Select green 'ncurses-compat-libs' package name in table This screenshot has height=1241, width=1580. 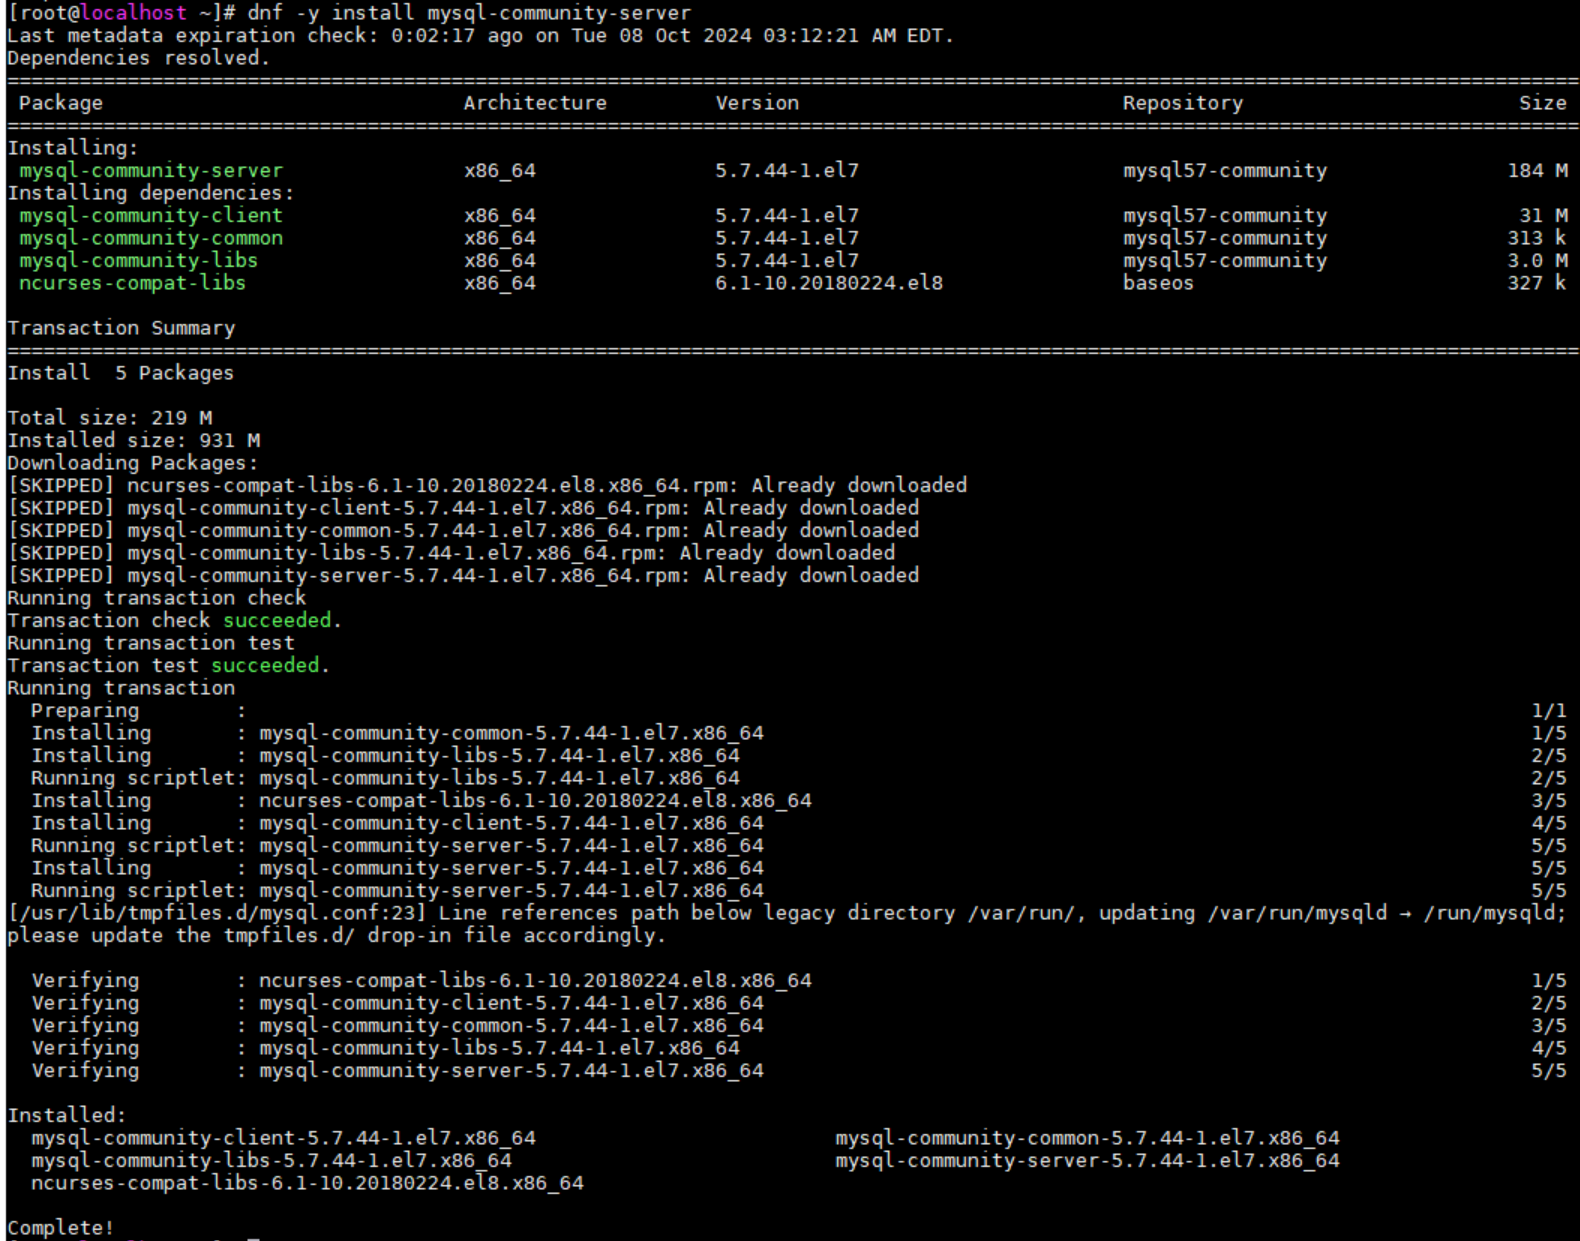(132, 283)
